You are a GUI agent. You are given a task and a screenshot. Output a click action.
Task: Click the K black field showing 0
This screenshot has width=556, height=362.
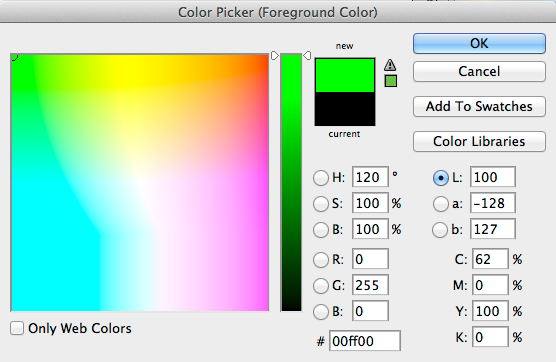point(490,337)
